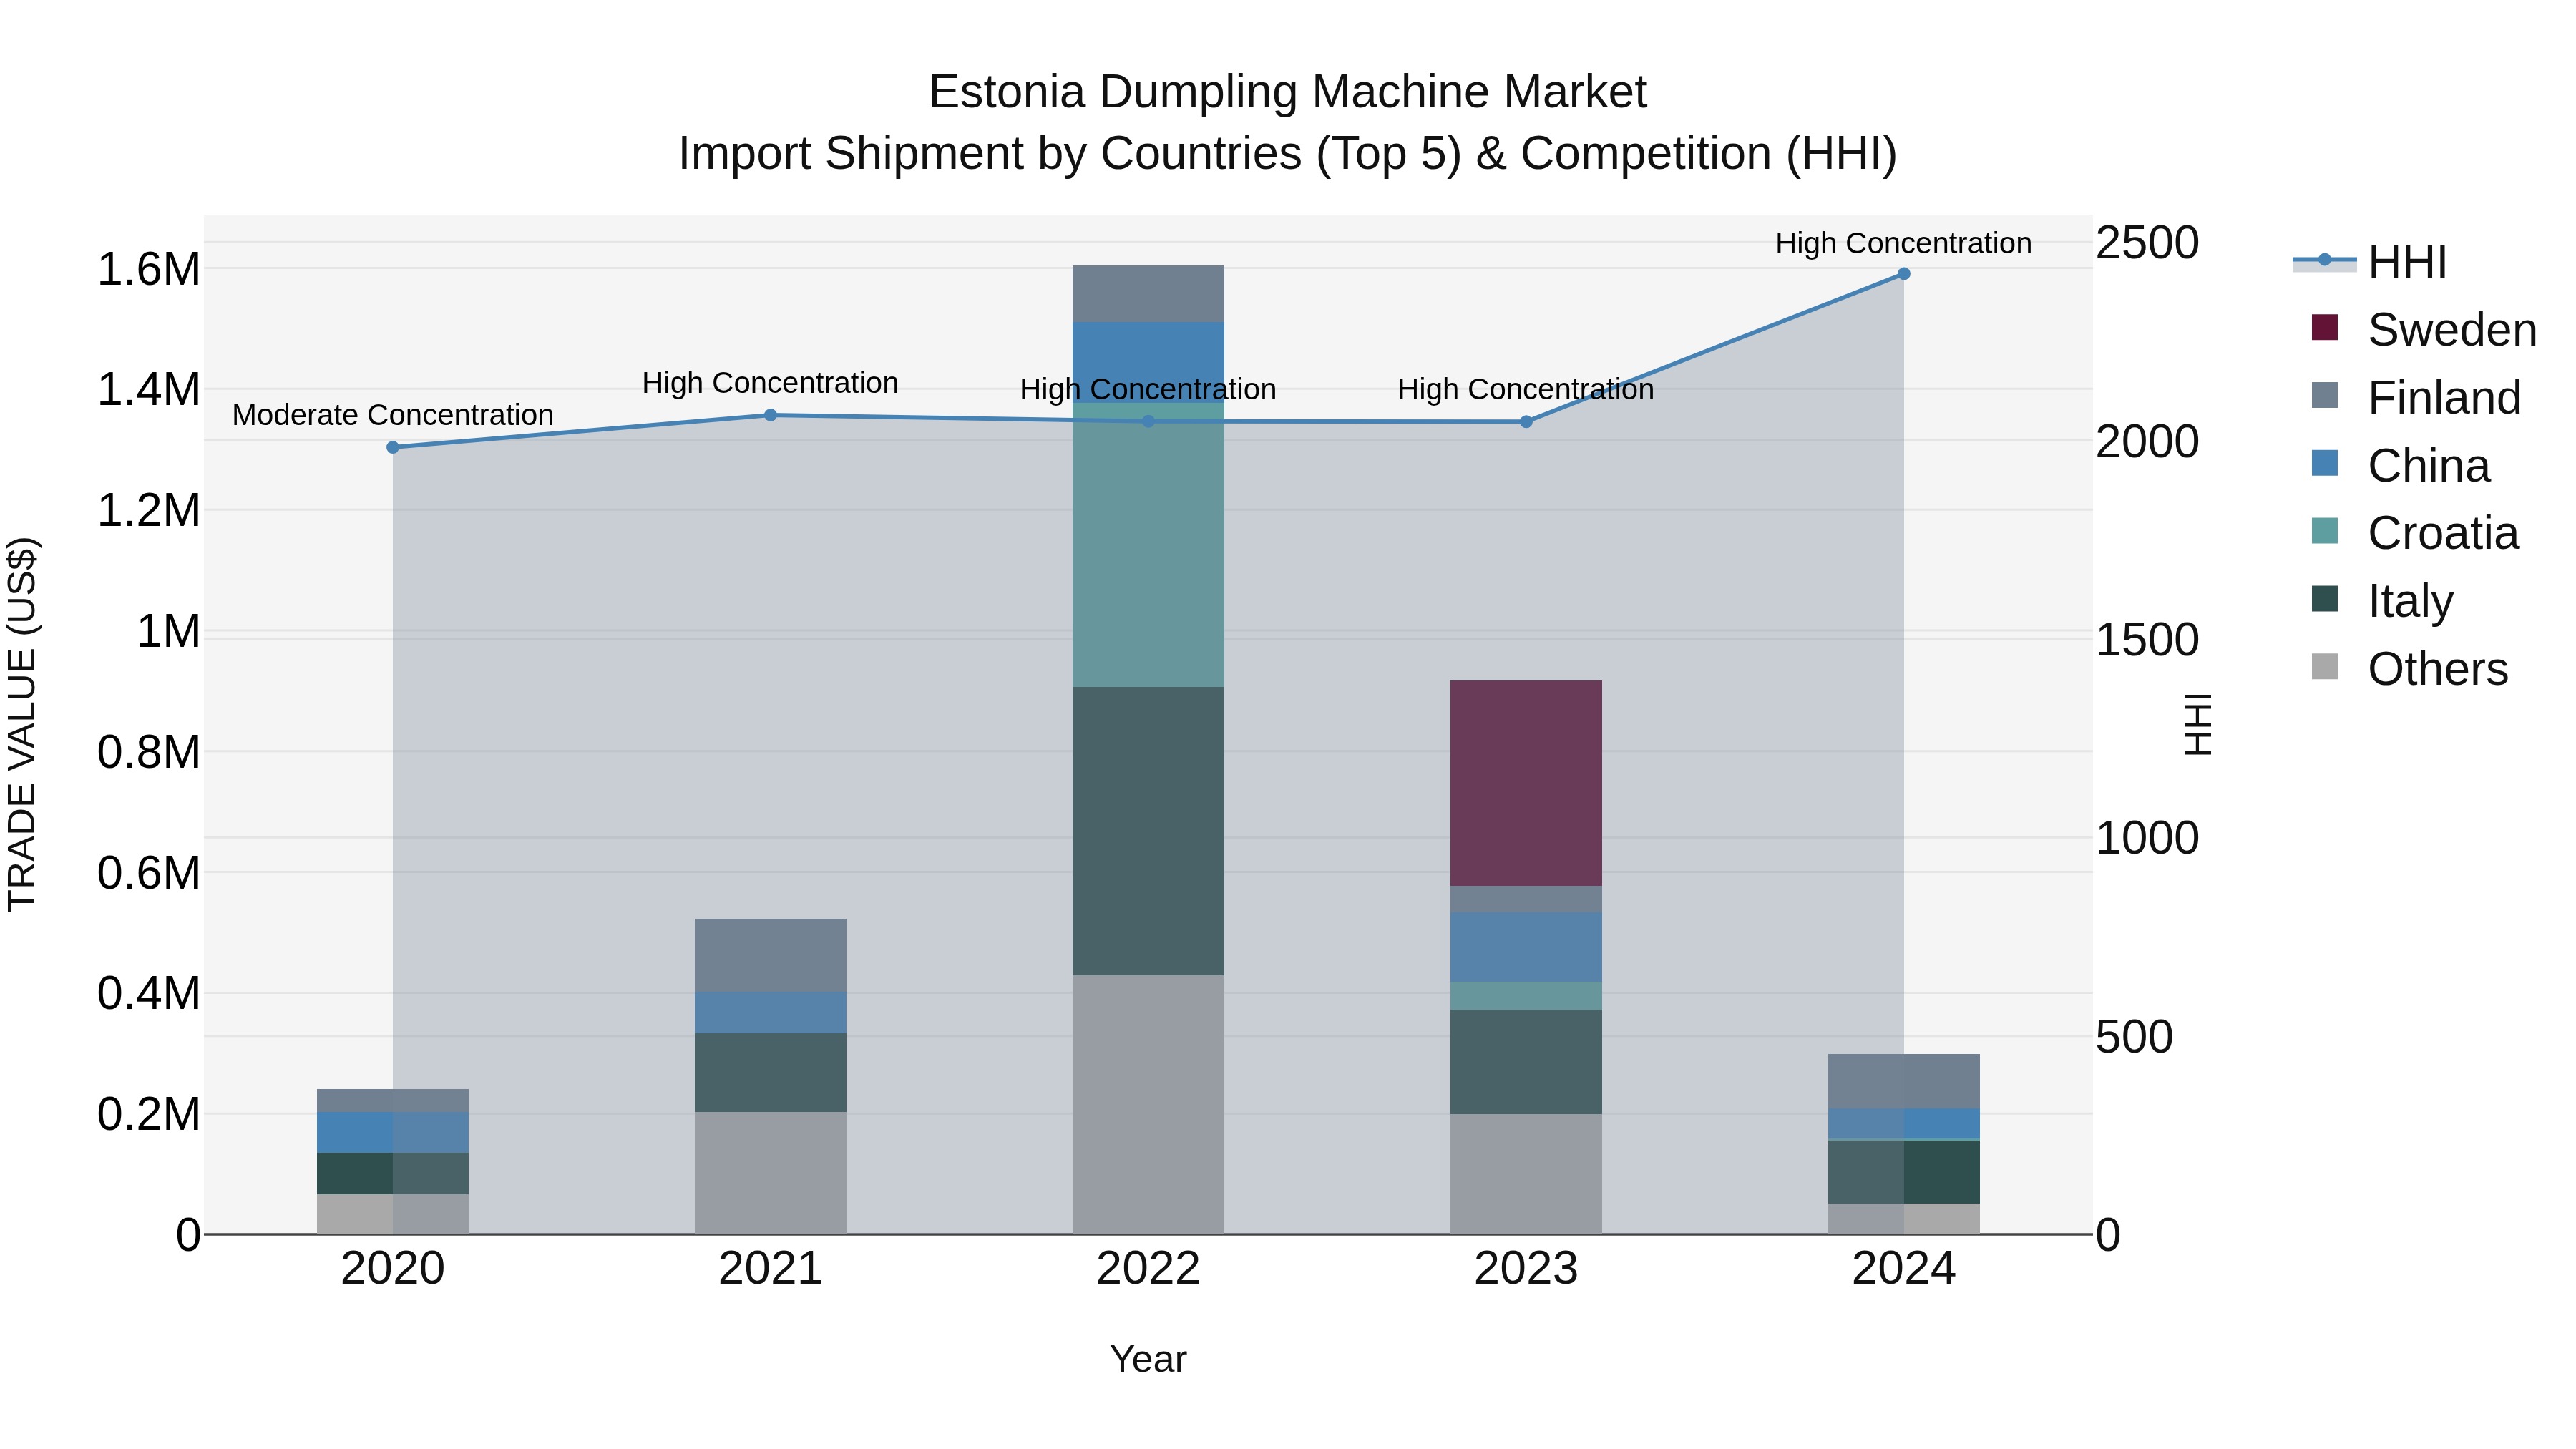Screen dimensions: 2576x1449
Task: Click the HHI right axis title
Action: coord(2198,724)
